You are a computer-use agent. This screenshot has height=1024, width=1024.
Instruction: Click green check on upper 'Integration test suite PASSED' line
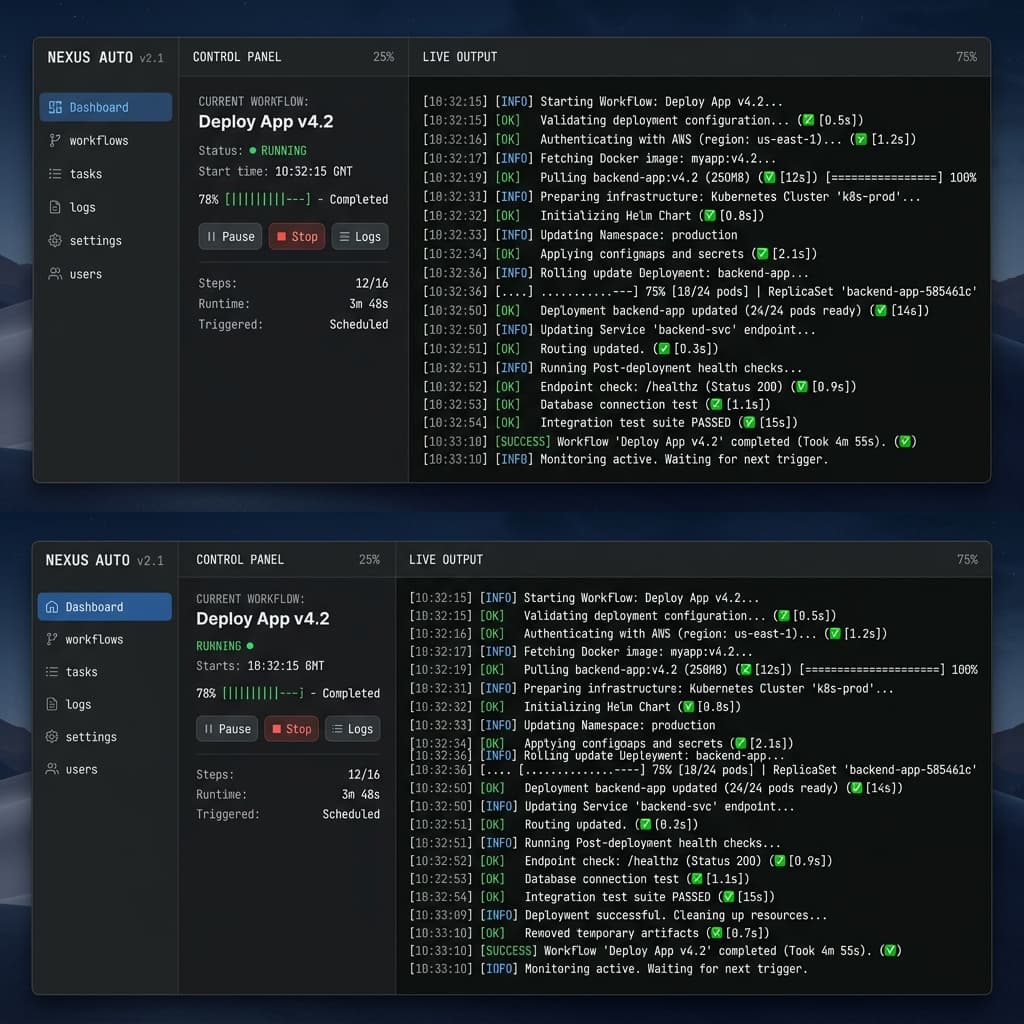tap(749, 423)
